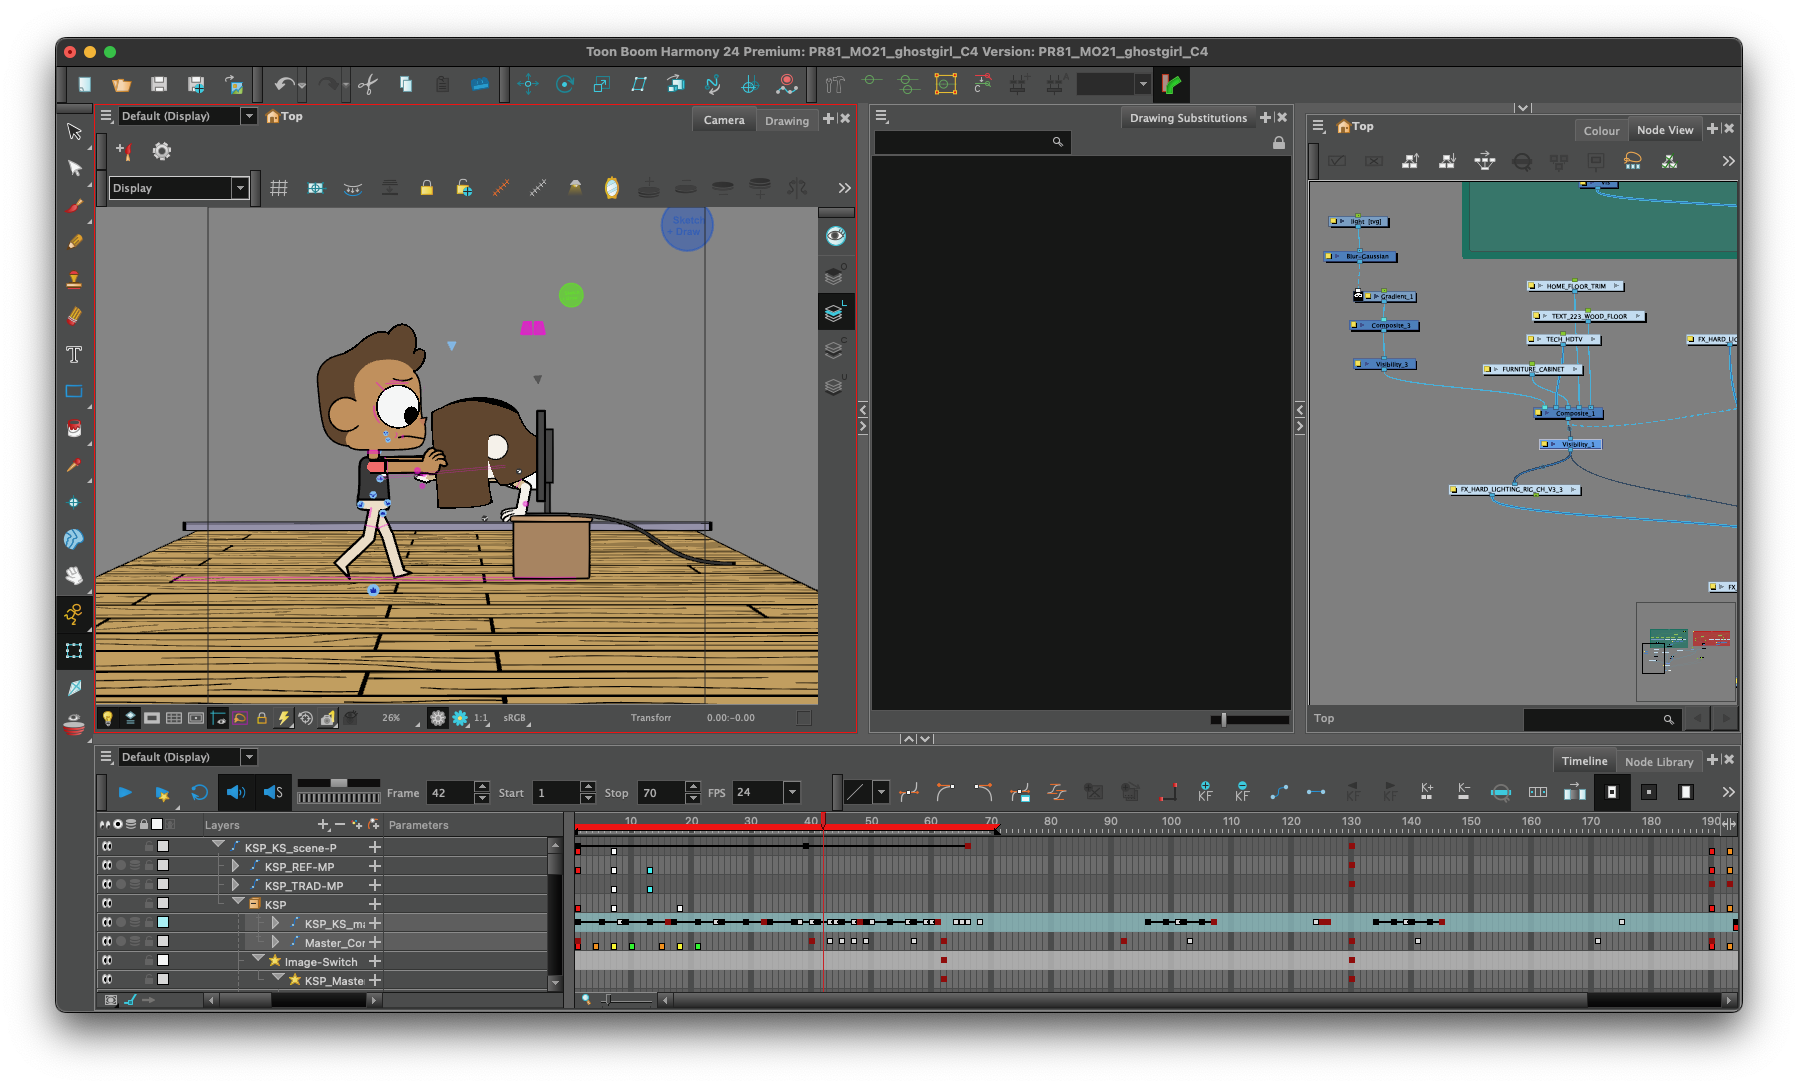Toggle sound scrubbing speaker S button
The image size is (1798, 1086).
[x=273, y=792]
